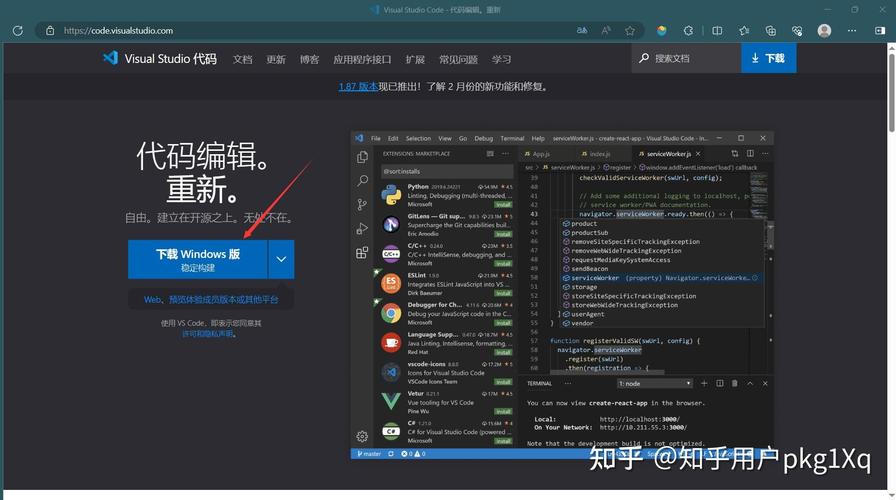Click Explorer files icon in VS Code preview image

362,157
